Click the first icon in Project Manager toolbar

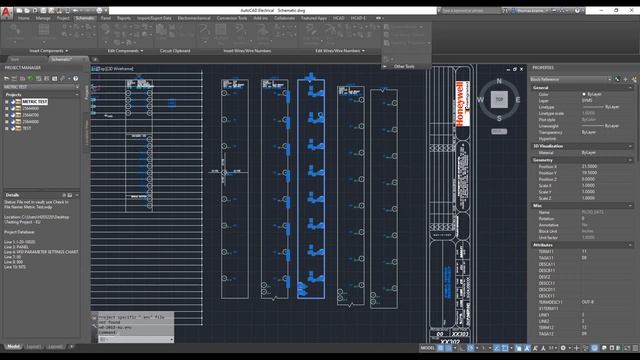(x=7, y=78)
